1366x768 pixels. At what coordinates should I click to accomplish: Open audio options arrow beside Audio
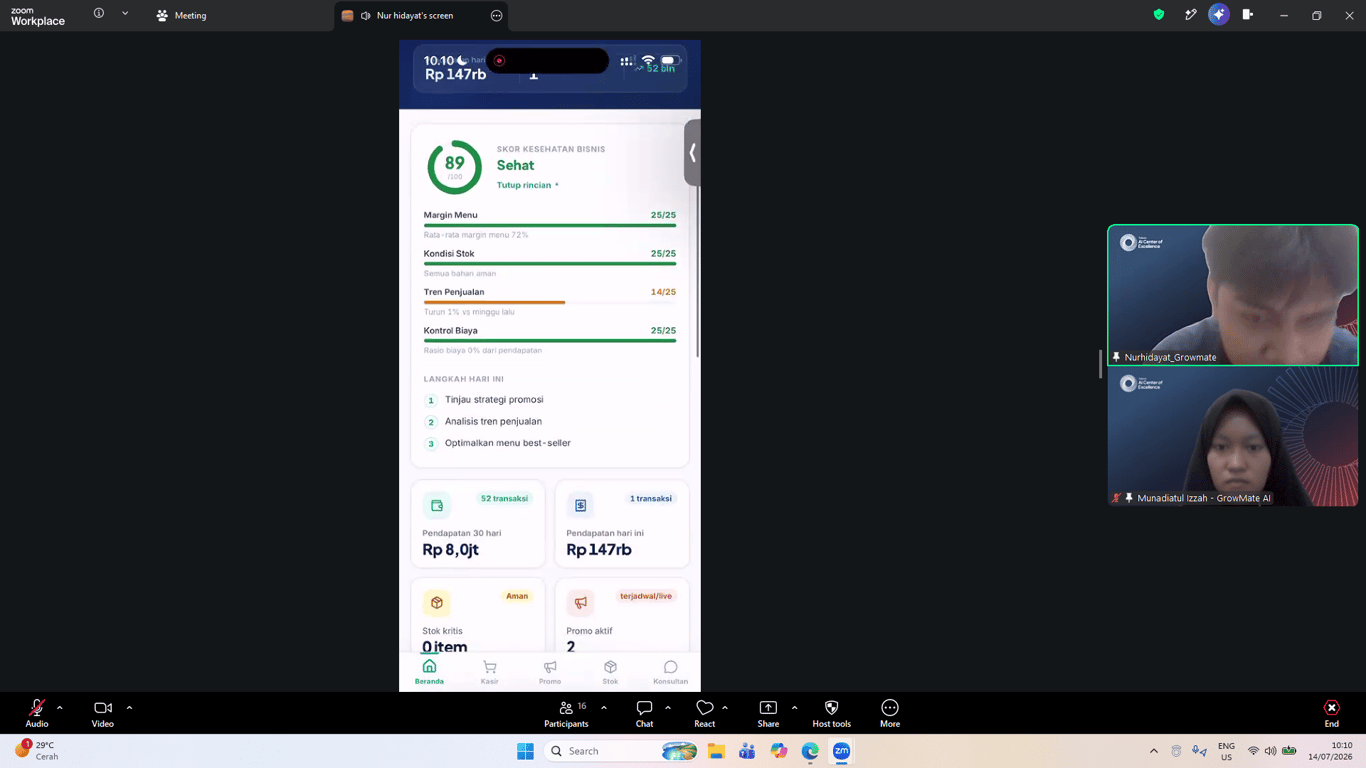tap(60, 708)
